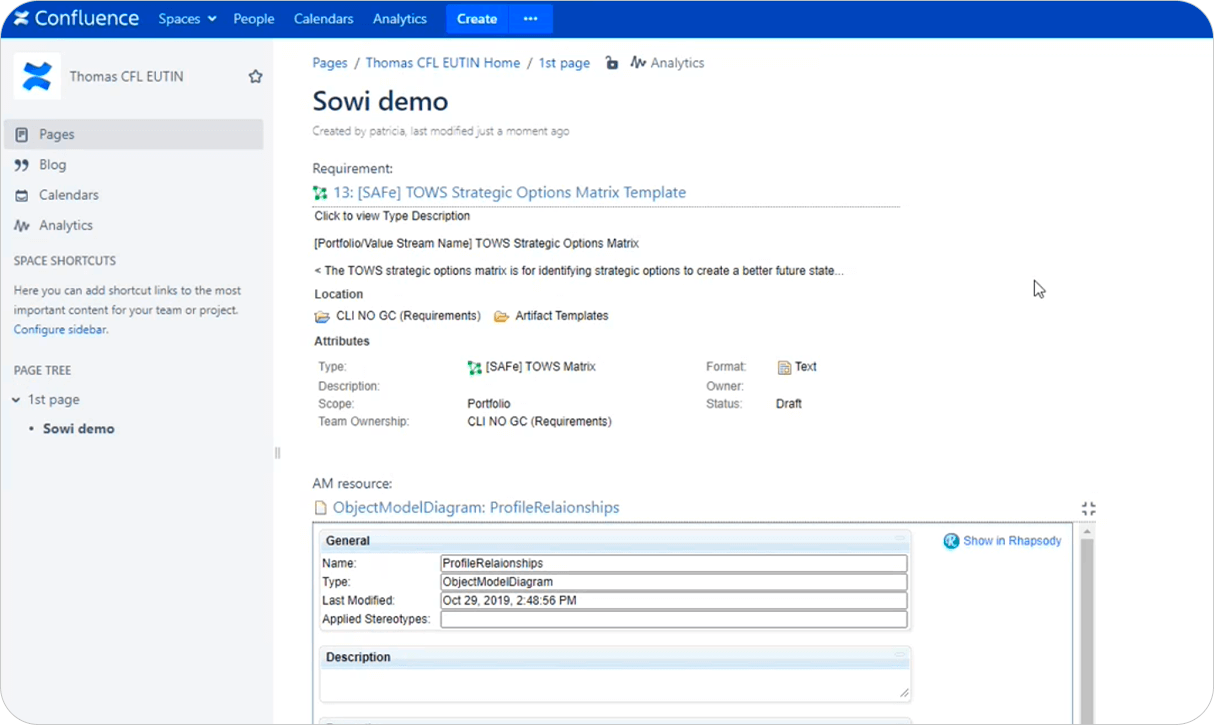This screenshot has height=725, width=1214.
Task: Click the Draft status value
Action: point(789,404)
